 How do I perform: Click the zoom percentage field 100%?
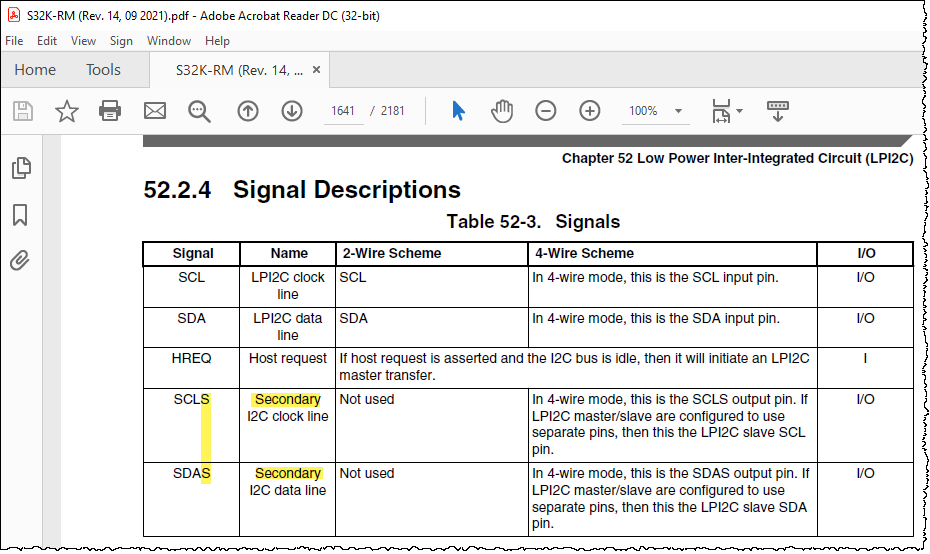pos(644,111)
